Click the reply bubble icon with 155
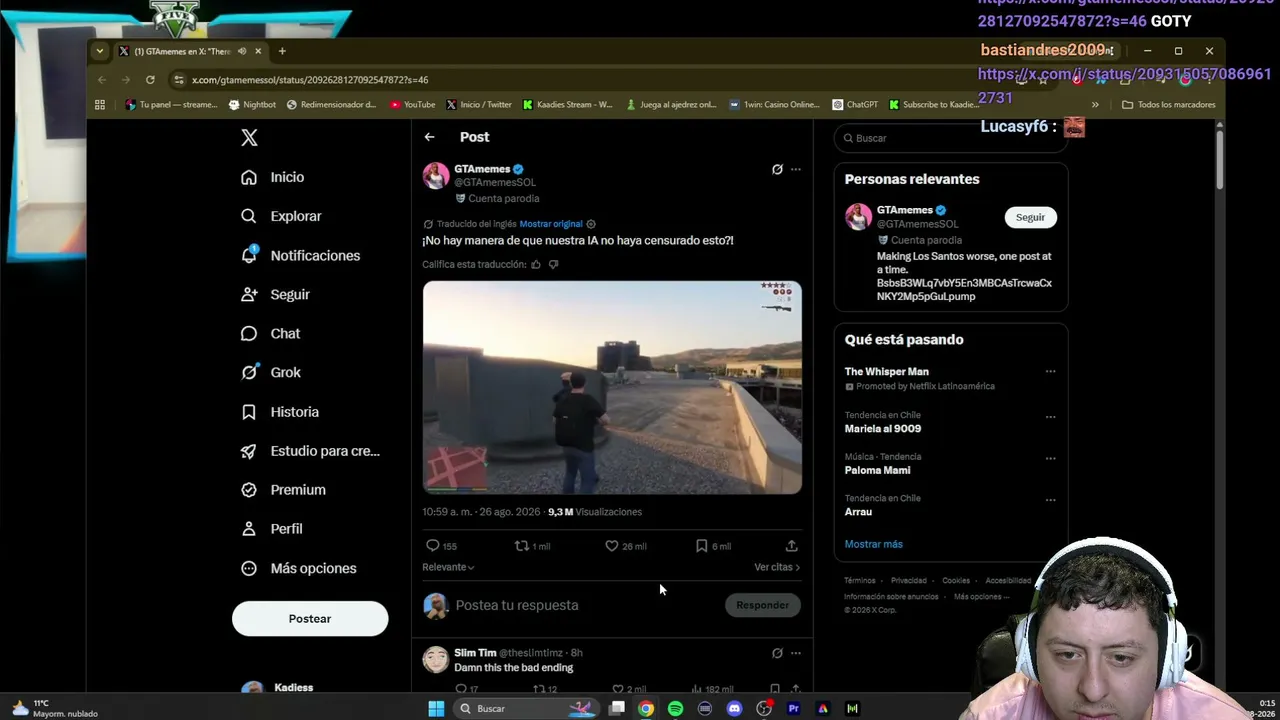 433,546
